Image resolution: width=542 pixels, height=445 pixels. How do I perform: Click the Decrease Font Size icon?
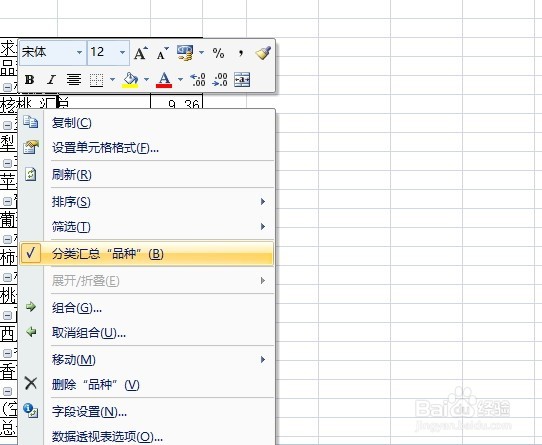162,53
